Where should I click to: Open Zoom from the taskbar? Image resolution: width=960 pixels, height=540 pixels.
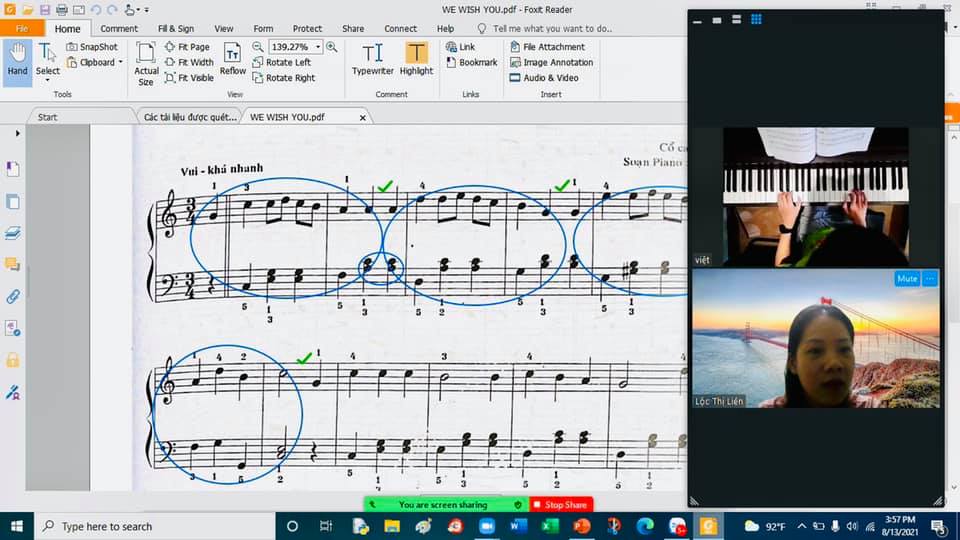tap(487, 526)
